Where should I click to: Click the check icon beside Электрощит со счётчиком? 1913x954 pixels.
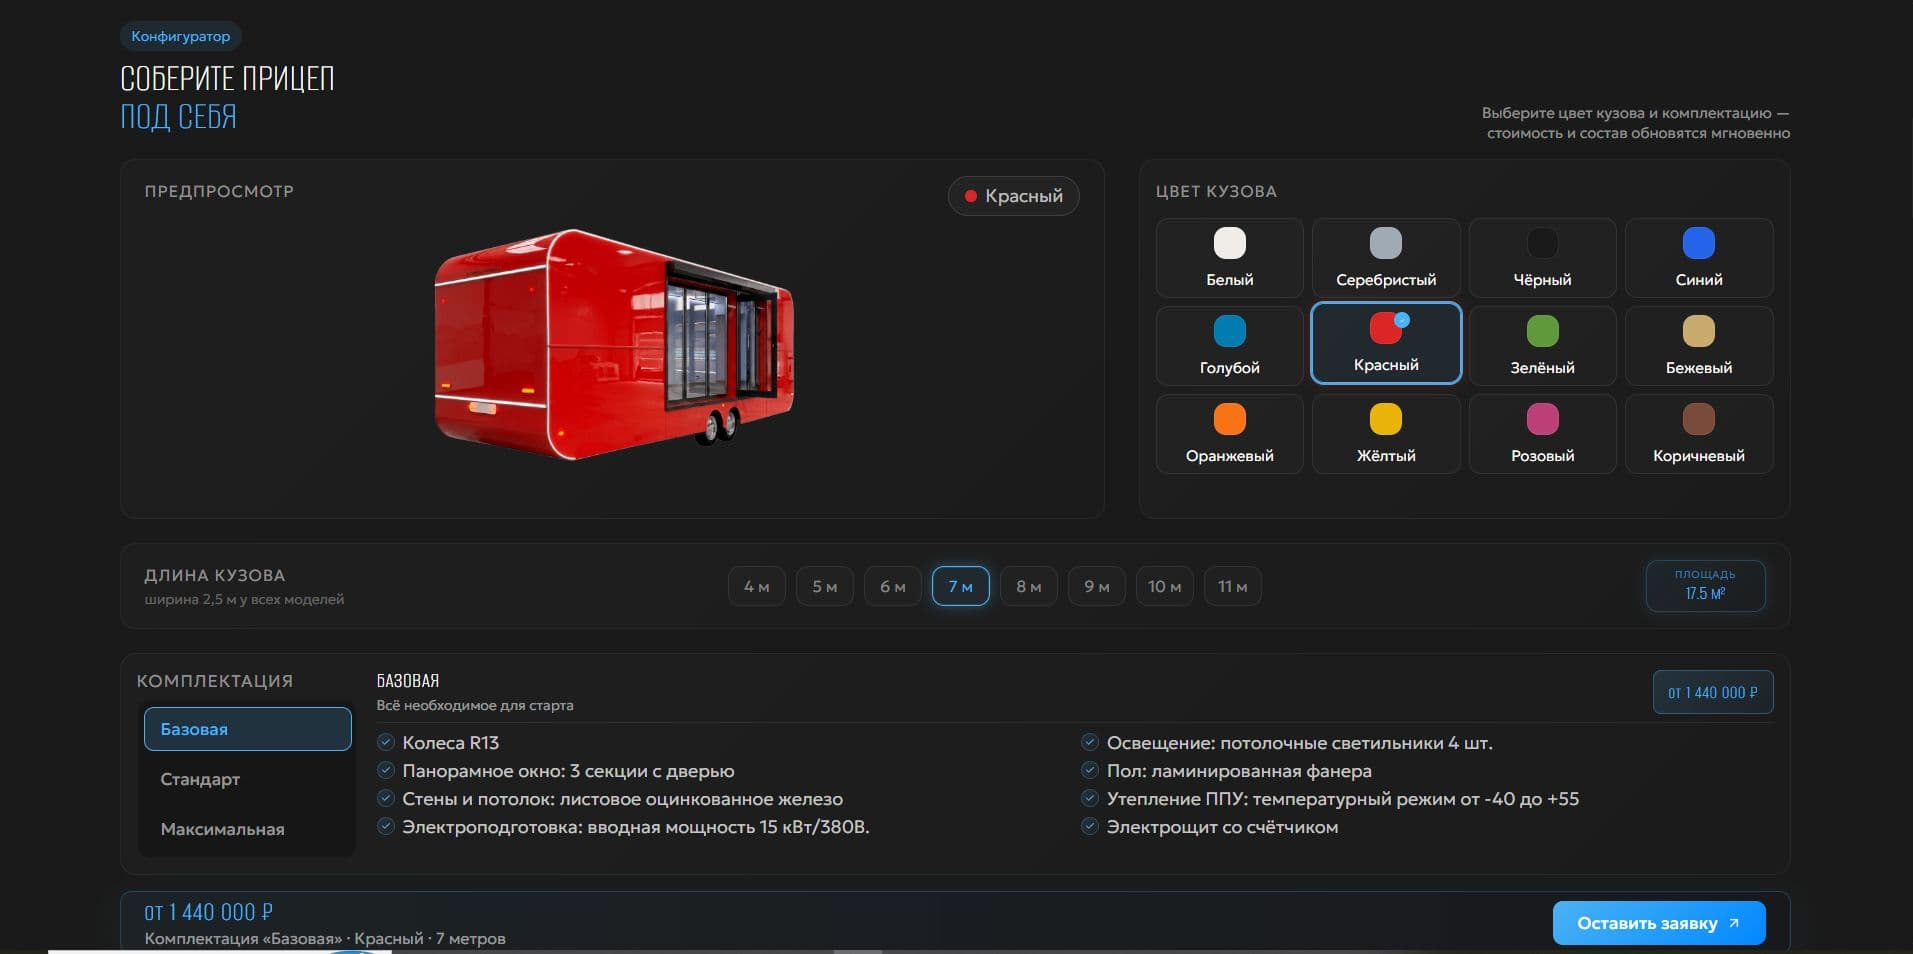click(1090, 826)
